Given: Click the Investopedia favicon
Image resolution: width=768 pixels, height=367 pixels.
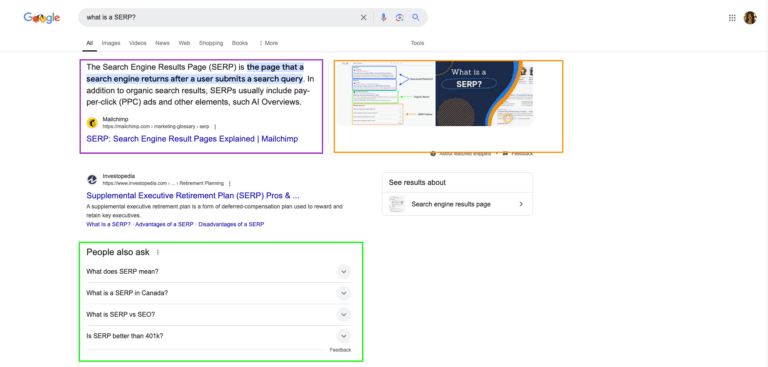Looking at the screenshot, I should tap(92, 179).
